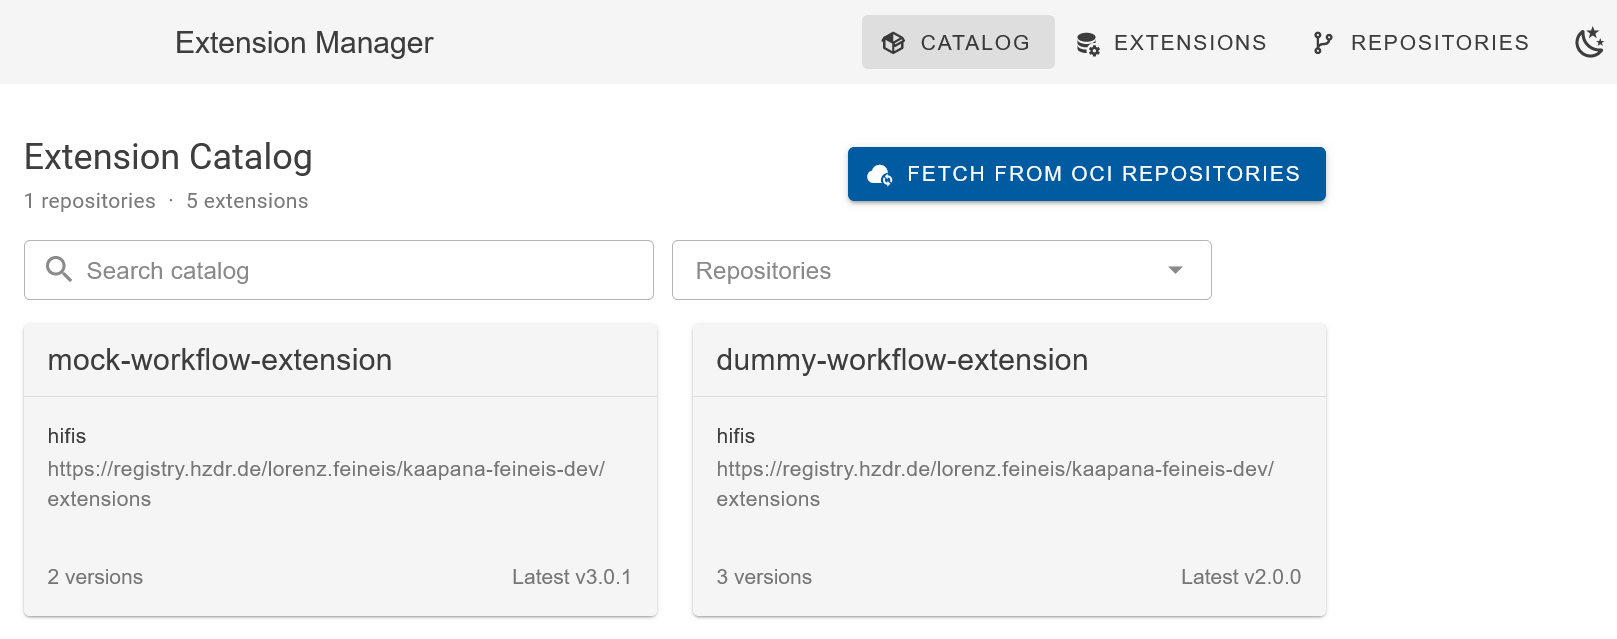Toggle dark mode with the moon icon
Screen dimensions: 1617x639
coord(1589,42)
